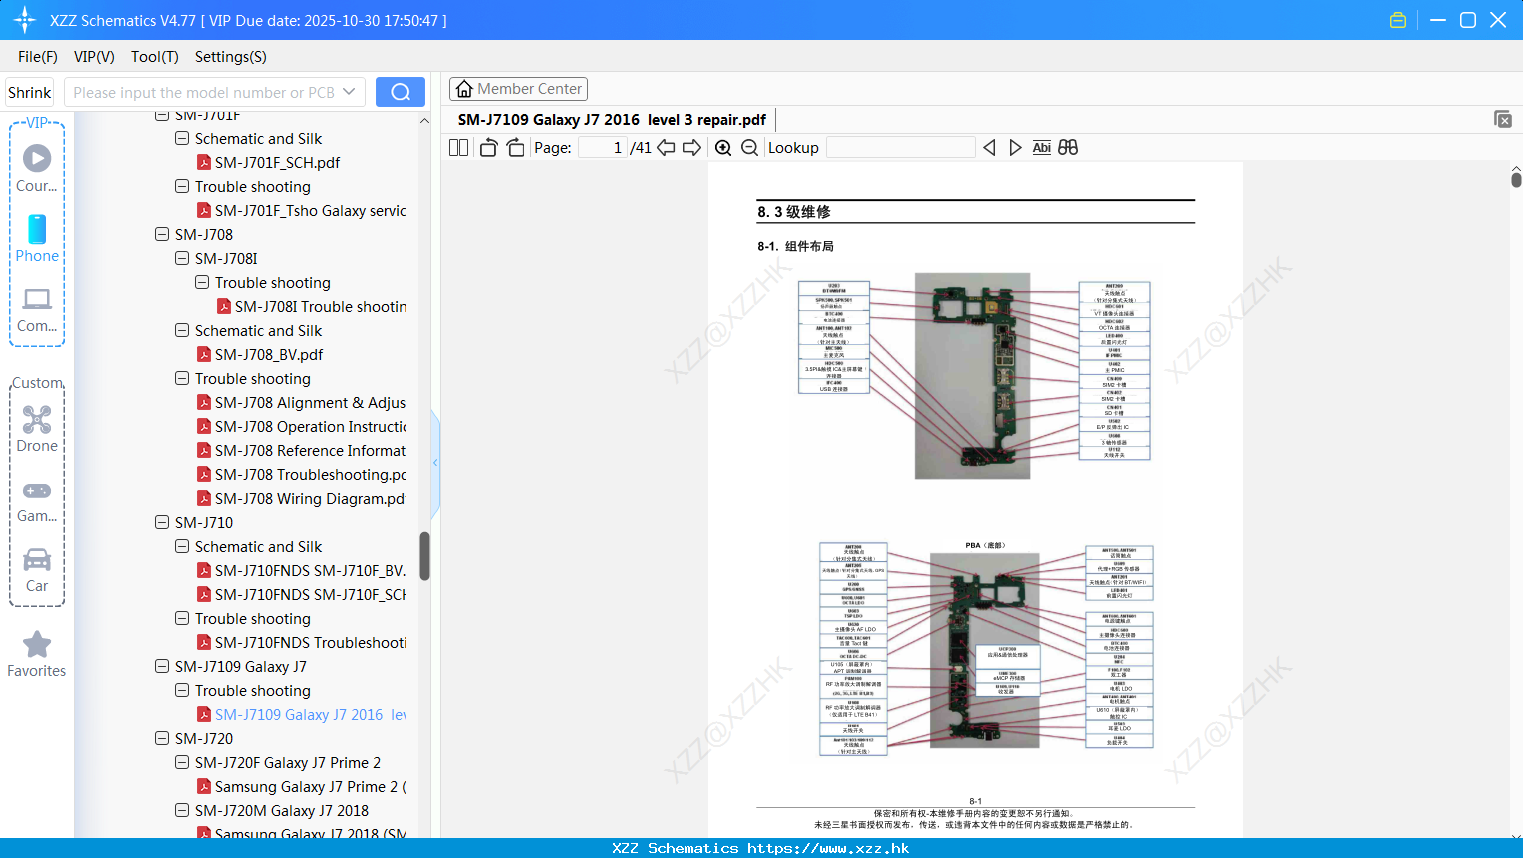Rotate the page clockwise
Screen dimensions: 1523x858
(515, 148)
